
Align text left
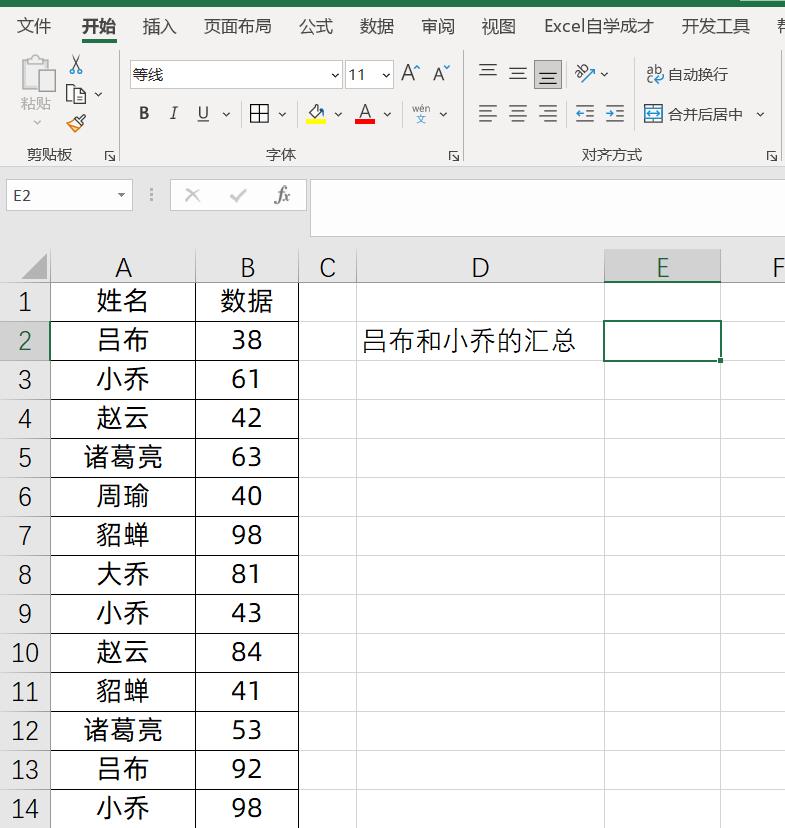click(x=487, y=114)
